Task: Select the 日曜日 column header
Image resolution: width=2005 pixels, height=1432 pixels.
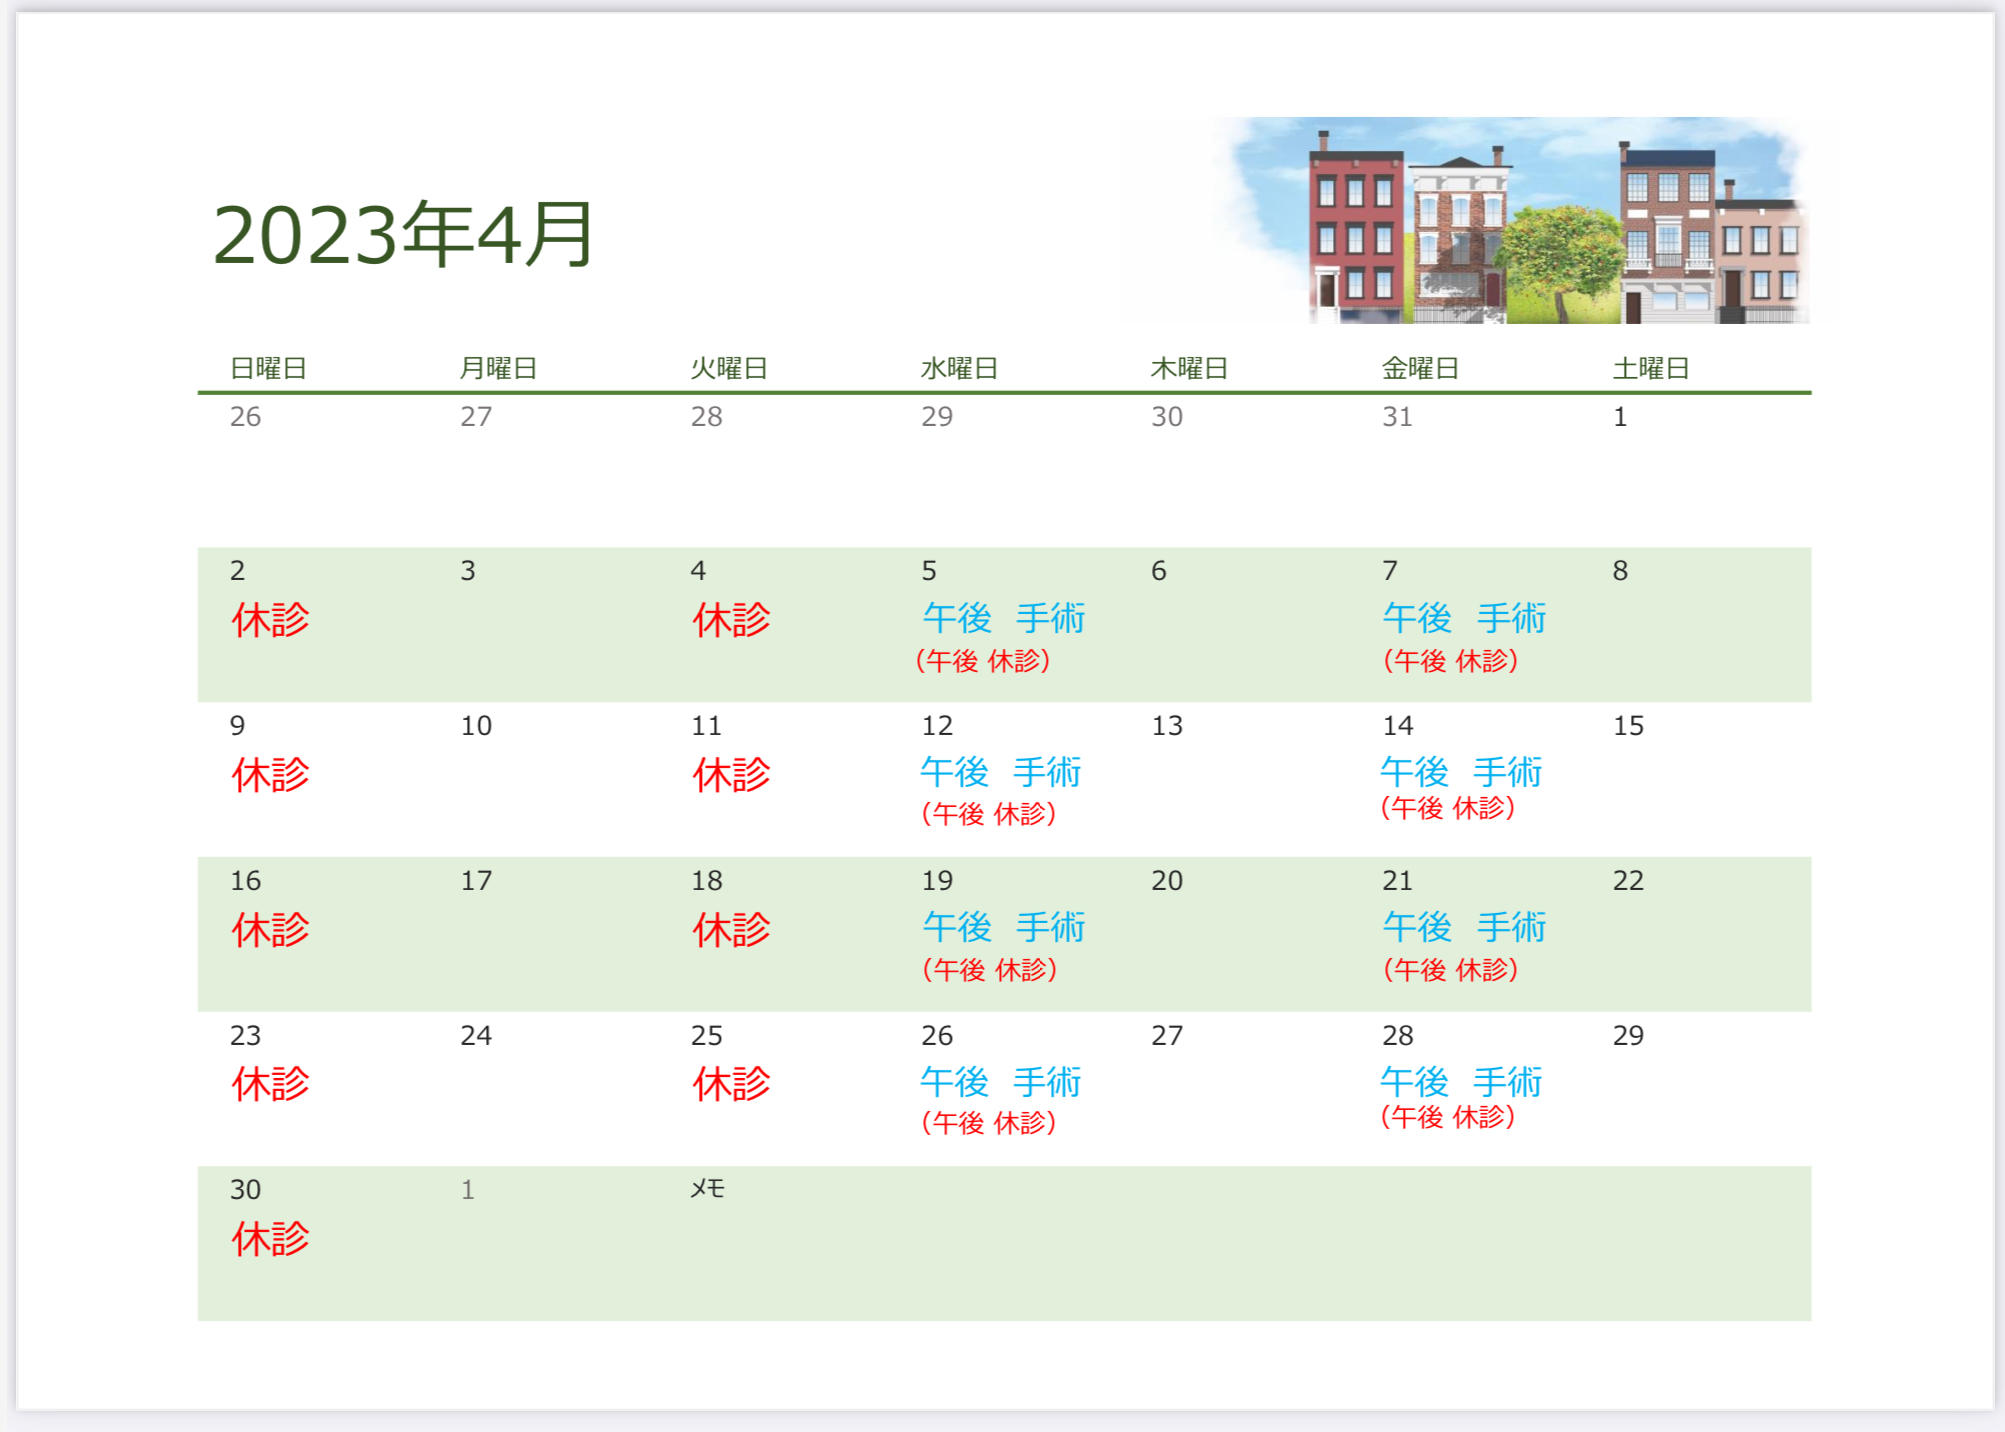Action: 268,369
